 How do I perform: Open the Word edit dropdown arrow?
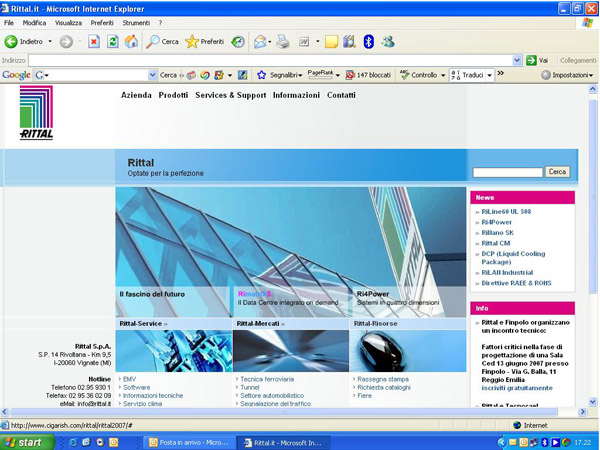point(317,41)
